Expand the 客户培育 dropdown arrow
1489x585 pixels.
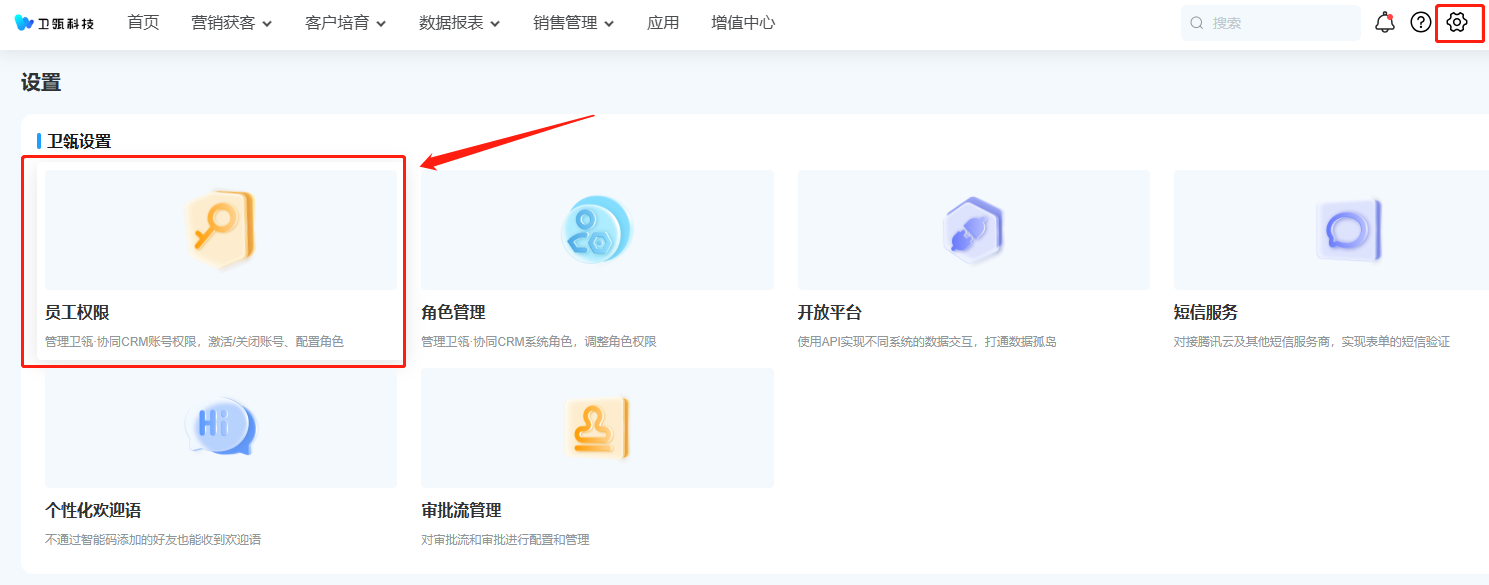point(381,24)
